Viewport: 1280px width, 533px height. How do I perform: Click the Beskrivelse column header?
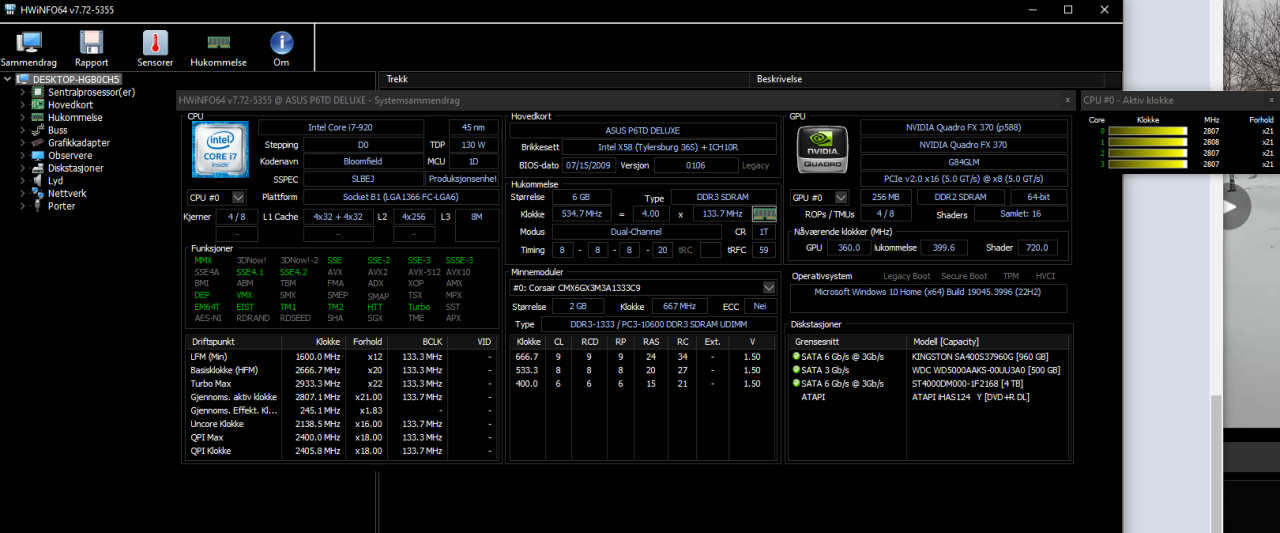point(776,79)
